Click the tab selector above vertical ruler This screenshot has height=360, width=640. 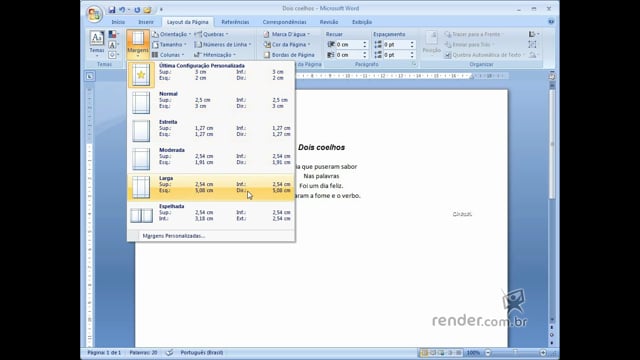point(90,76)
